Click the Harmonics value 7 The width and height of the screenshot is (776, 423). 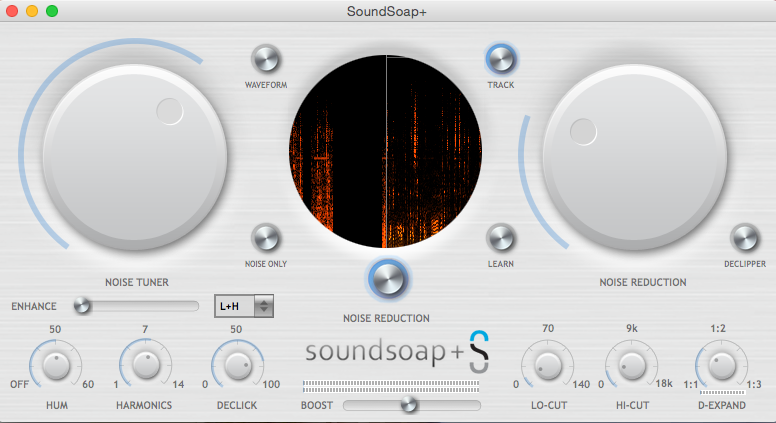[x=145, y=329]
